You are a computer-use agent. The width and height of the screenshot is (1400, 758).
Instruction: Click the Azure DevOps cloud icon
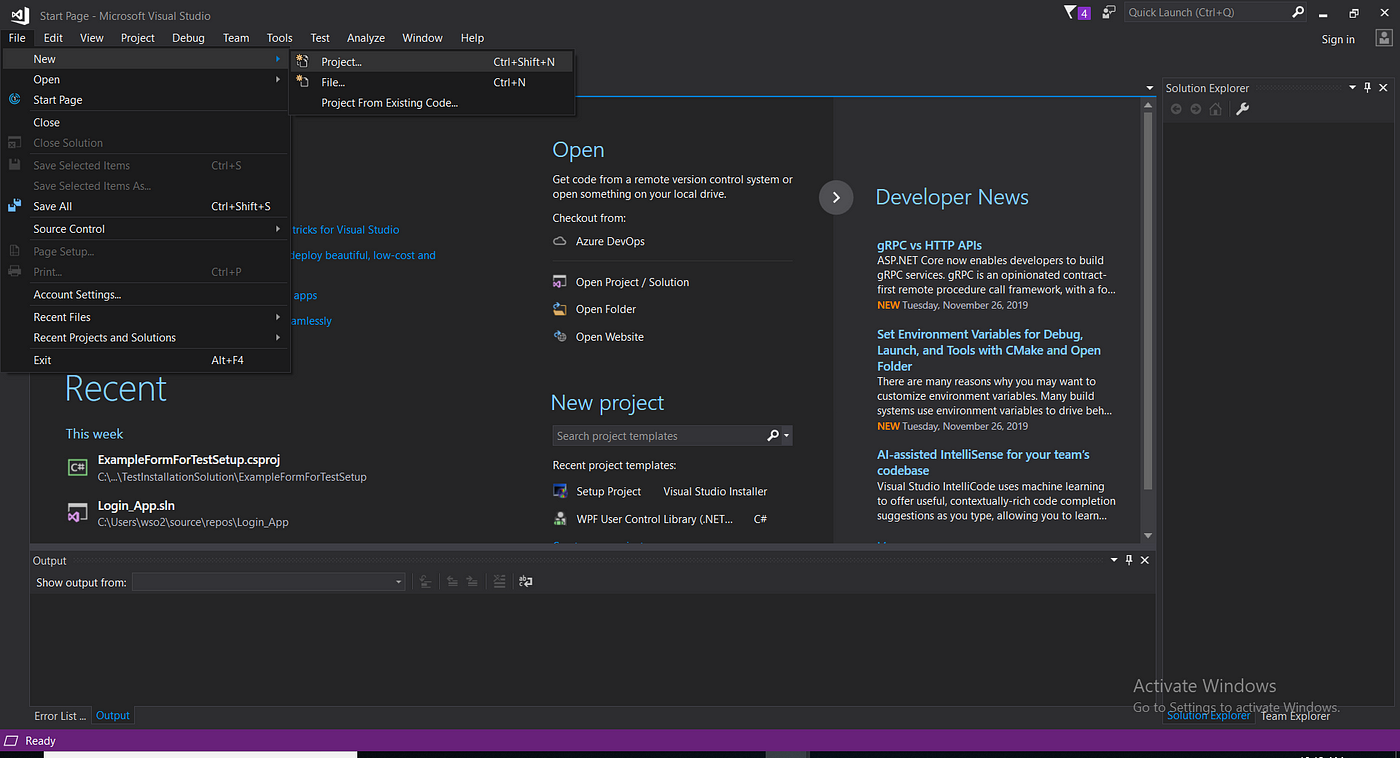pyautogui.click(x=560, y=241)
